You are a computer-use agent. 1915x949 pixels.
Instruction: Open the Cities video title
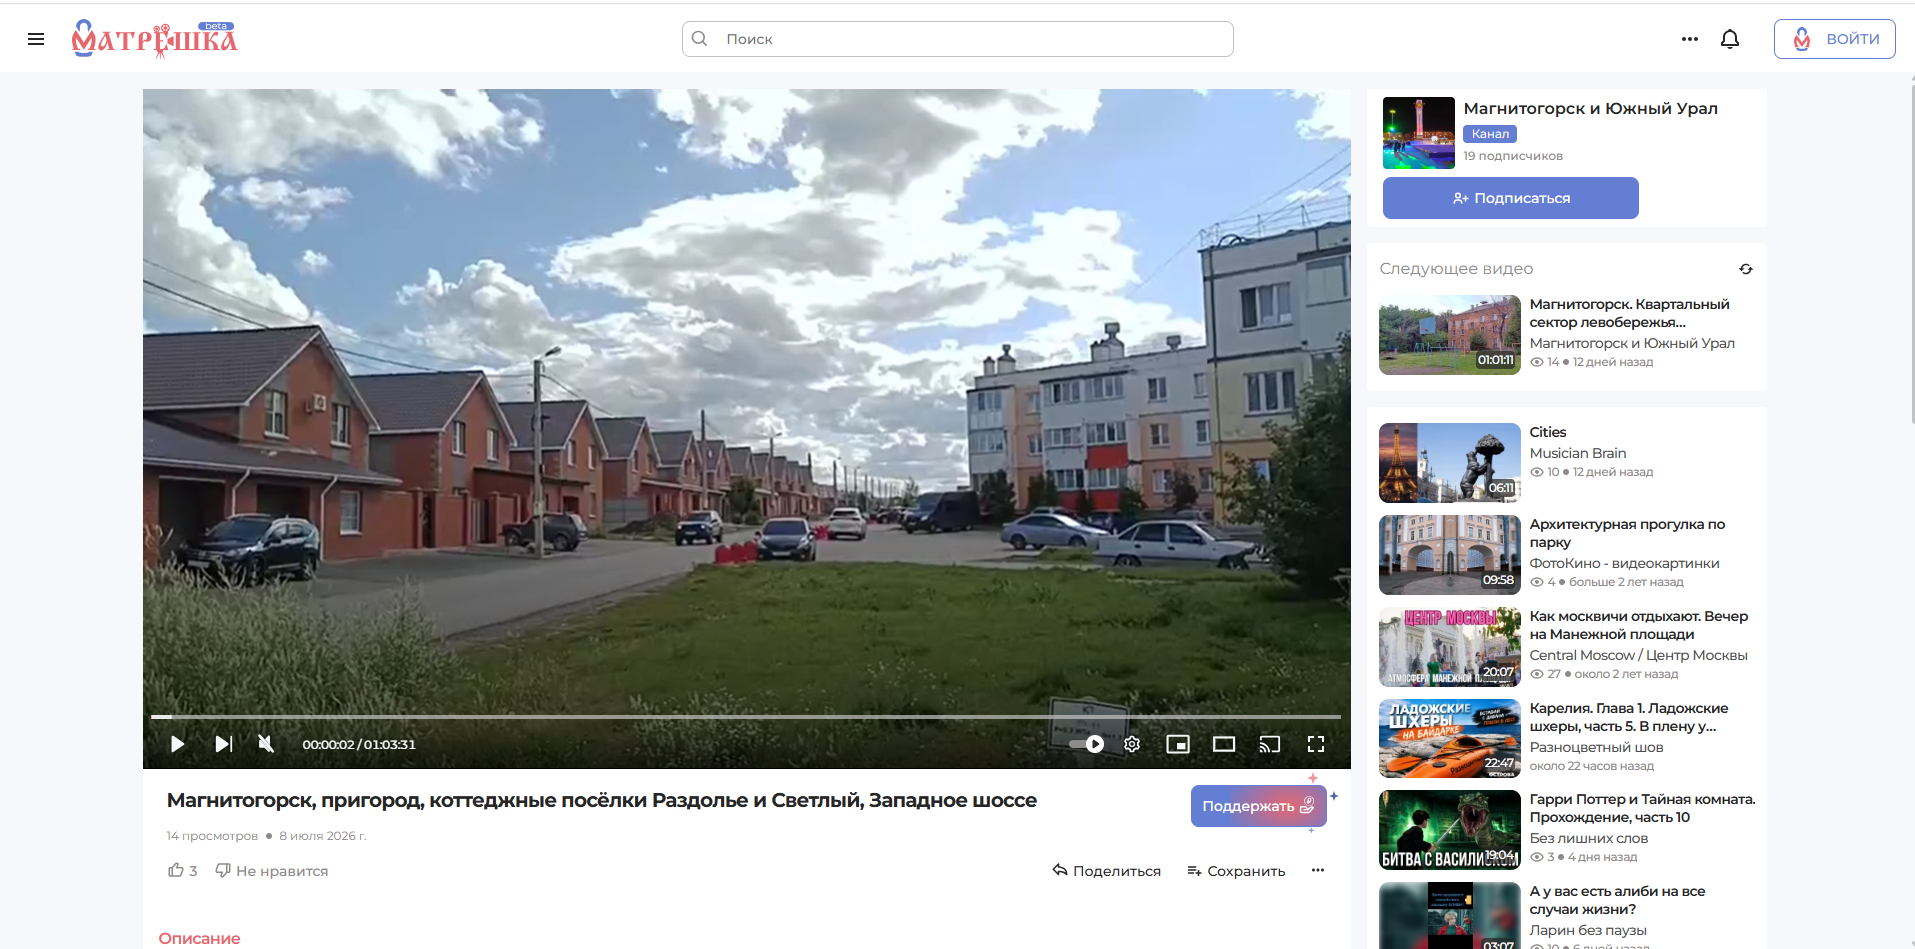pyautogui.click(x=1548, y=432)
